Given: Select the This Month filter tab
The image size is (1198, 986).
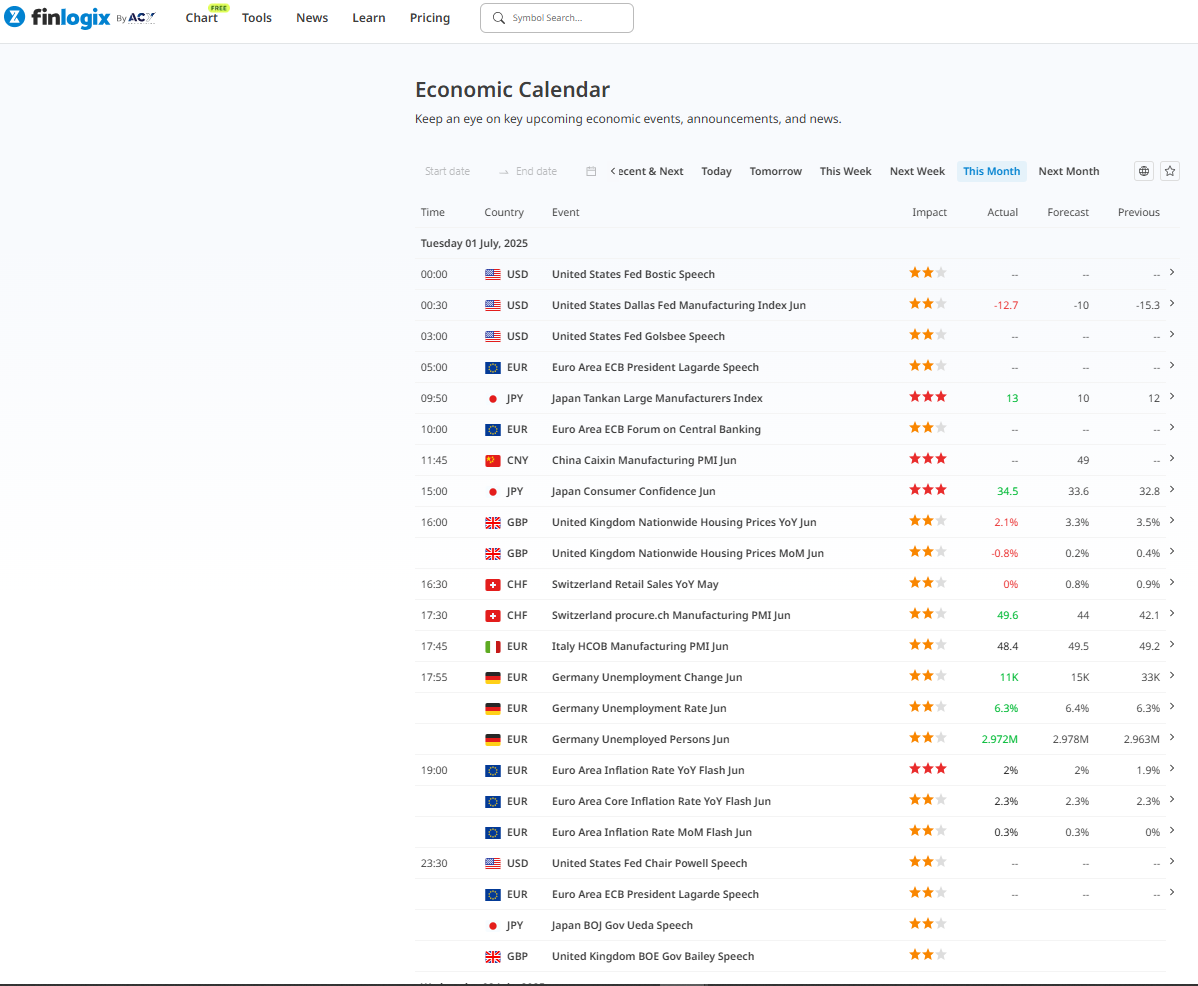Looking at the screenshot, I should tap(991, 171).
